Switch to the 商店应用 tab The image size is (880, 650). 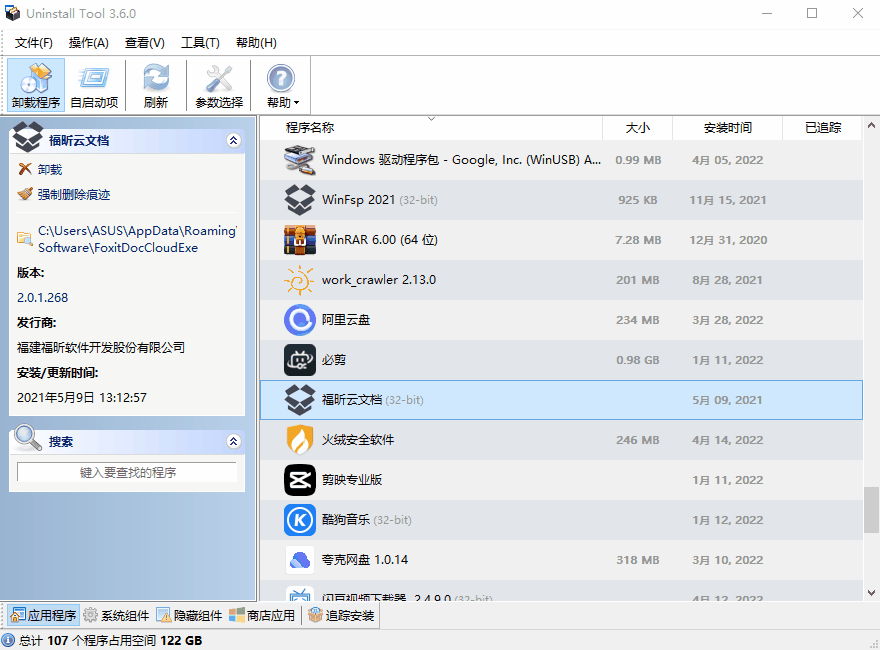[262, 615]
